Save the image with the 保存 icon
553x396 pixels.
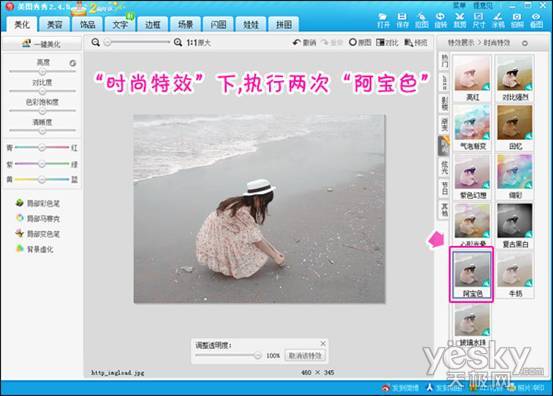402,20
